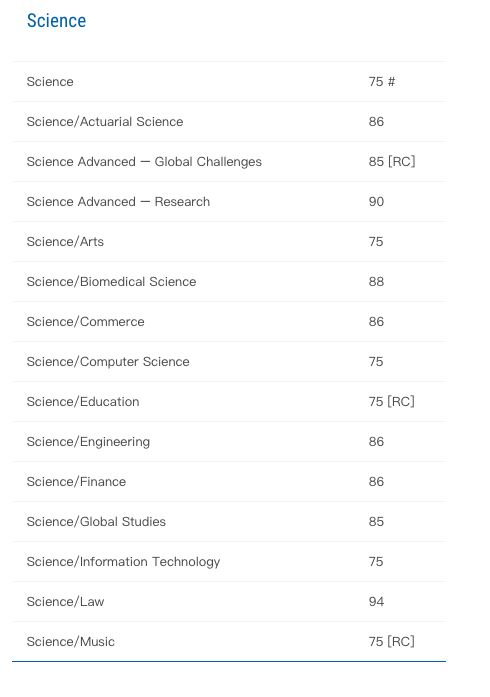Image resolution: width=490 pixels, height=697 pixels.
Task: Click the Science section heading
Action: point(56,21)
